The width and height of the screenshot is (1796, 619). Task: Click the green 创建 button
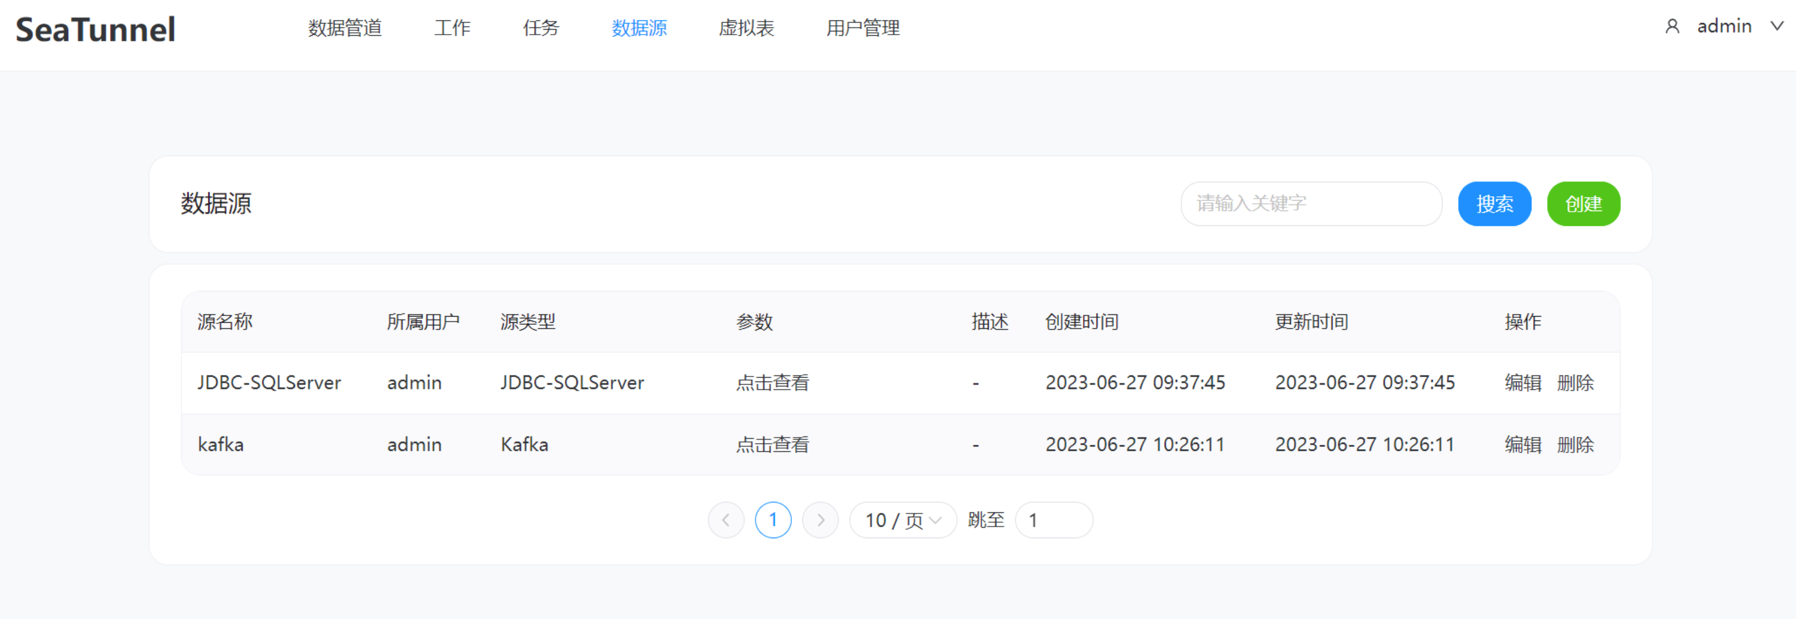click(x=1583, y=204)
